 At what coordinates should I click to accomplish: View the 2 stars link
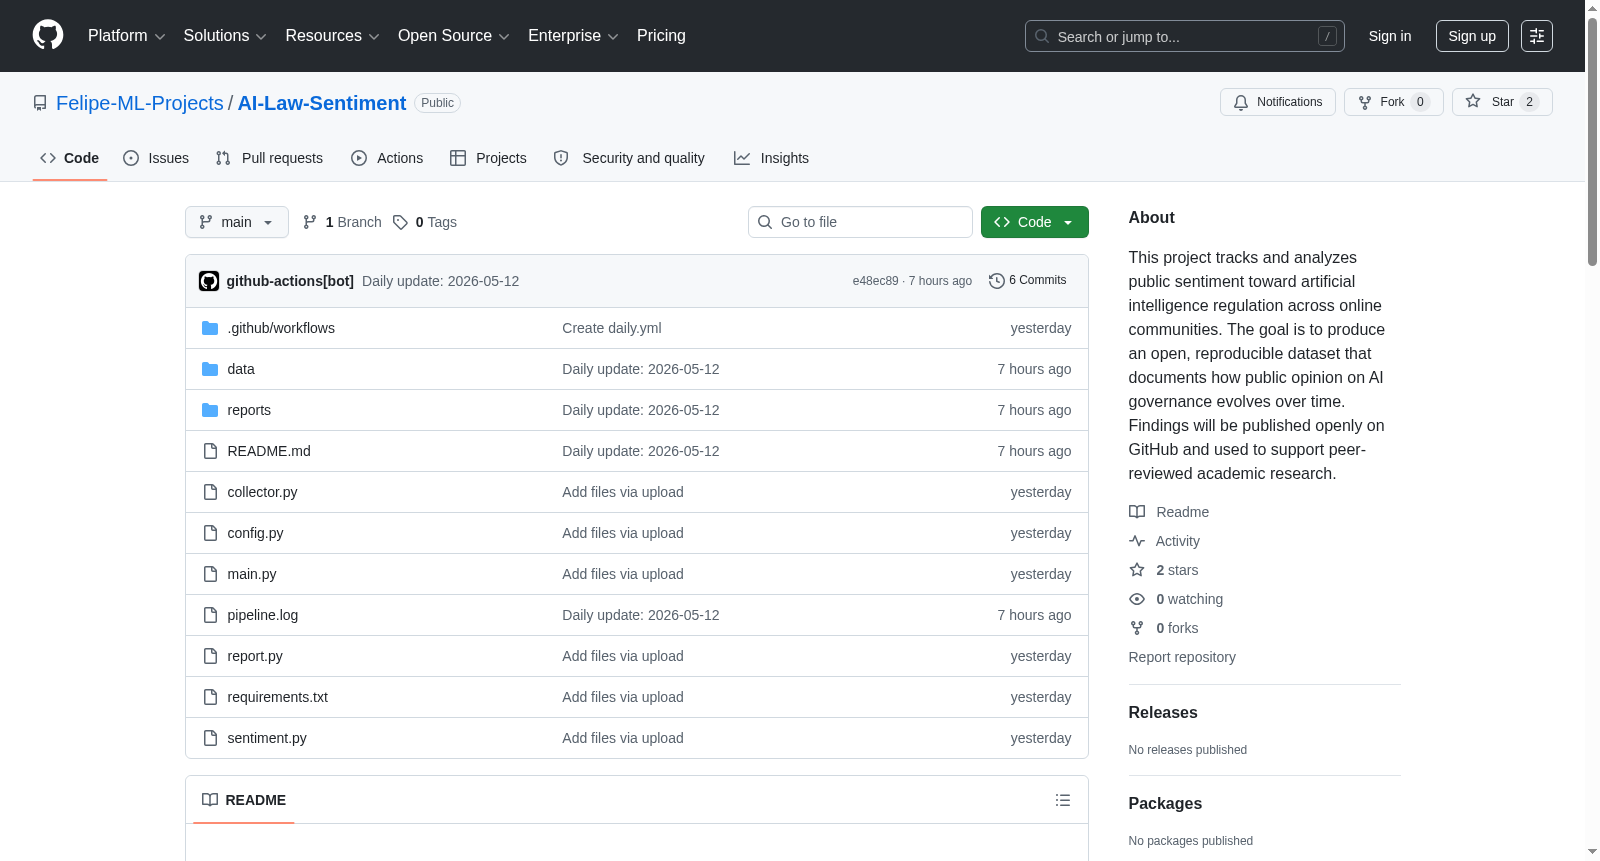click(x=1164, y=570)
